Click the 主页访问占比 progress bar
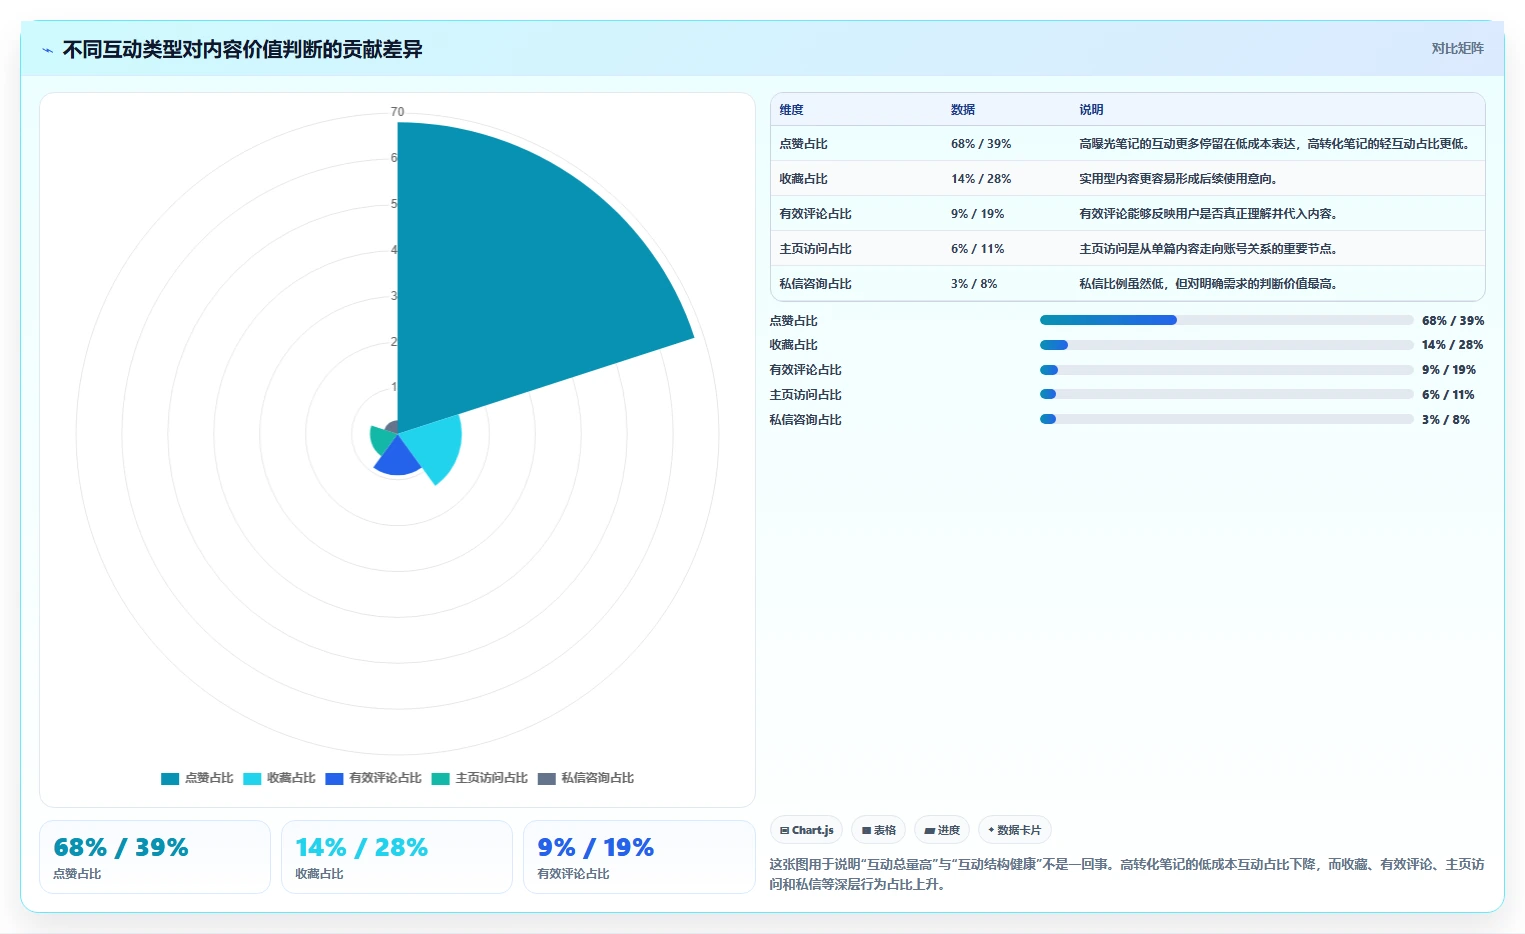Image resolution: width=1525 pixels, height=934 pixels. pos(1226,394)
